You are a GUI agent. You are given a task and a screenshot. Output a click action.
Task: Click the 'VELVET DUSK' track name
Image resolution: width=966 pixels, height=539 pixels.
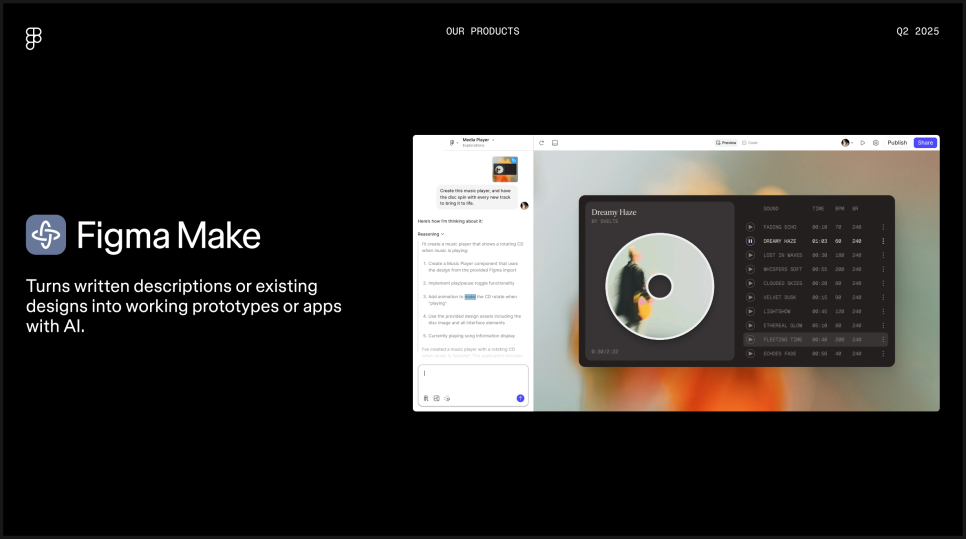click(x=780, y=298)
